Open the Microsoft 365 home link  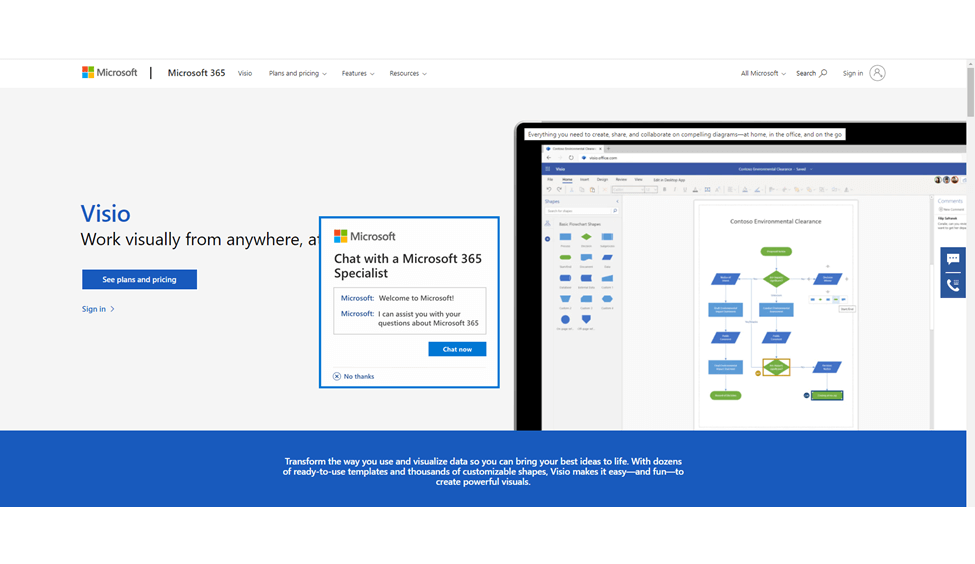click(x=196, y=73)
